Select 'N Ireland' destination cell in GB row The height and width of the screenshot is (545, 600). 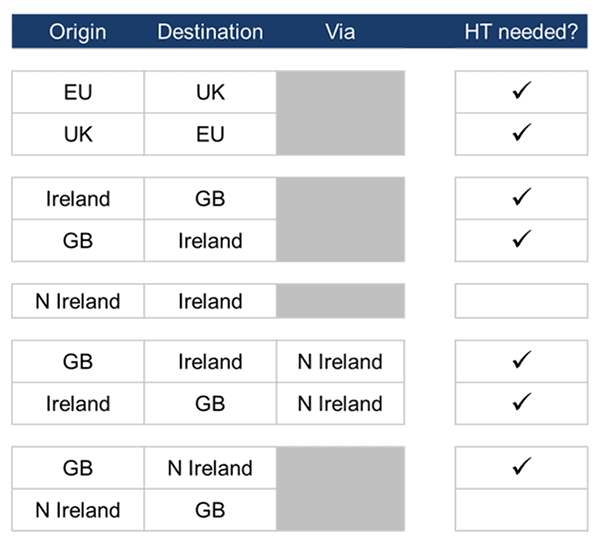210,467
